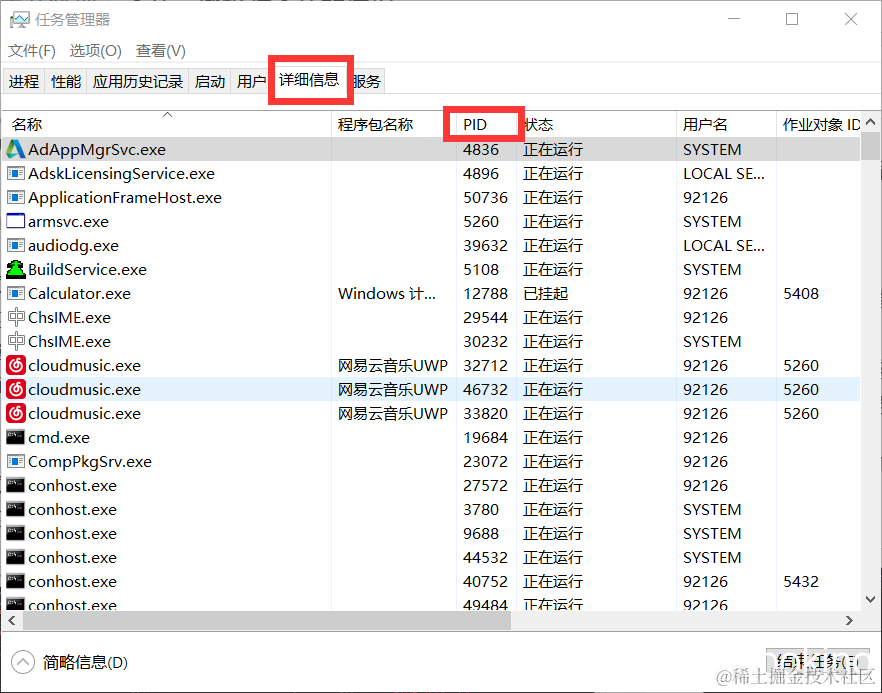This screenshot has height=693, width=882.
Task: Switch to the 进程 tab
Action: pyautogui.click(x=24, y=82)
